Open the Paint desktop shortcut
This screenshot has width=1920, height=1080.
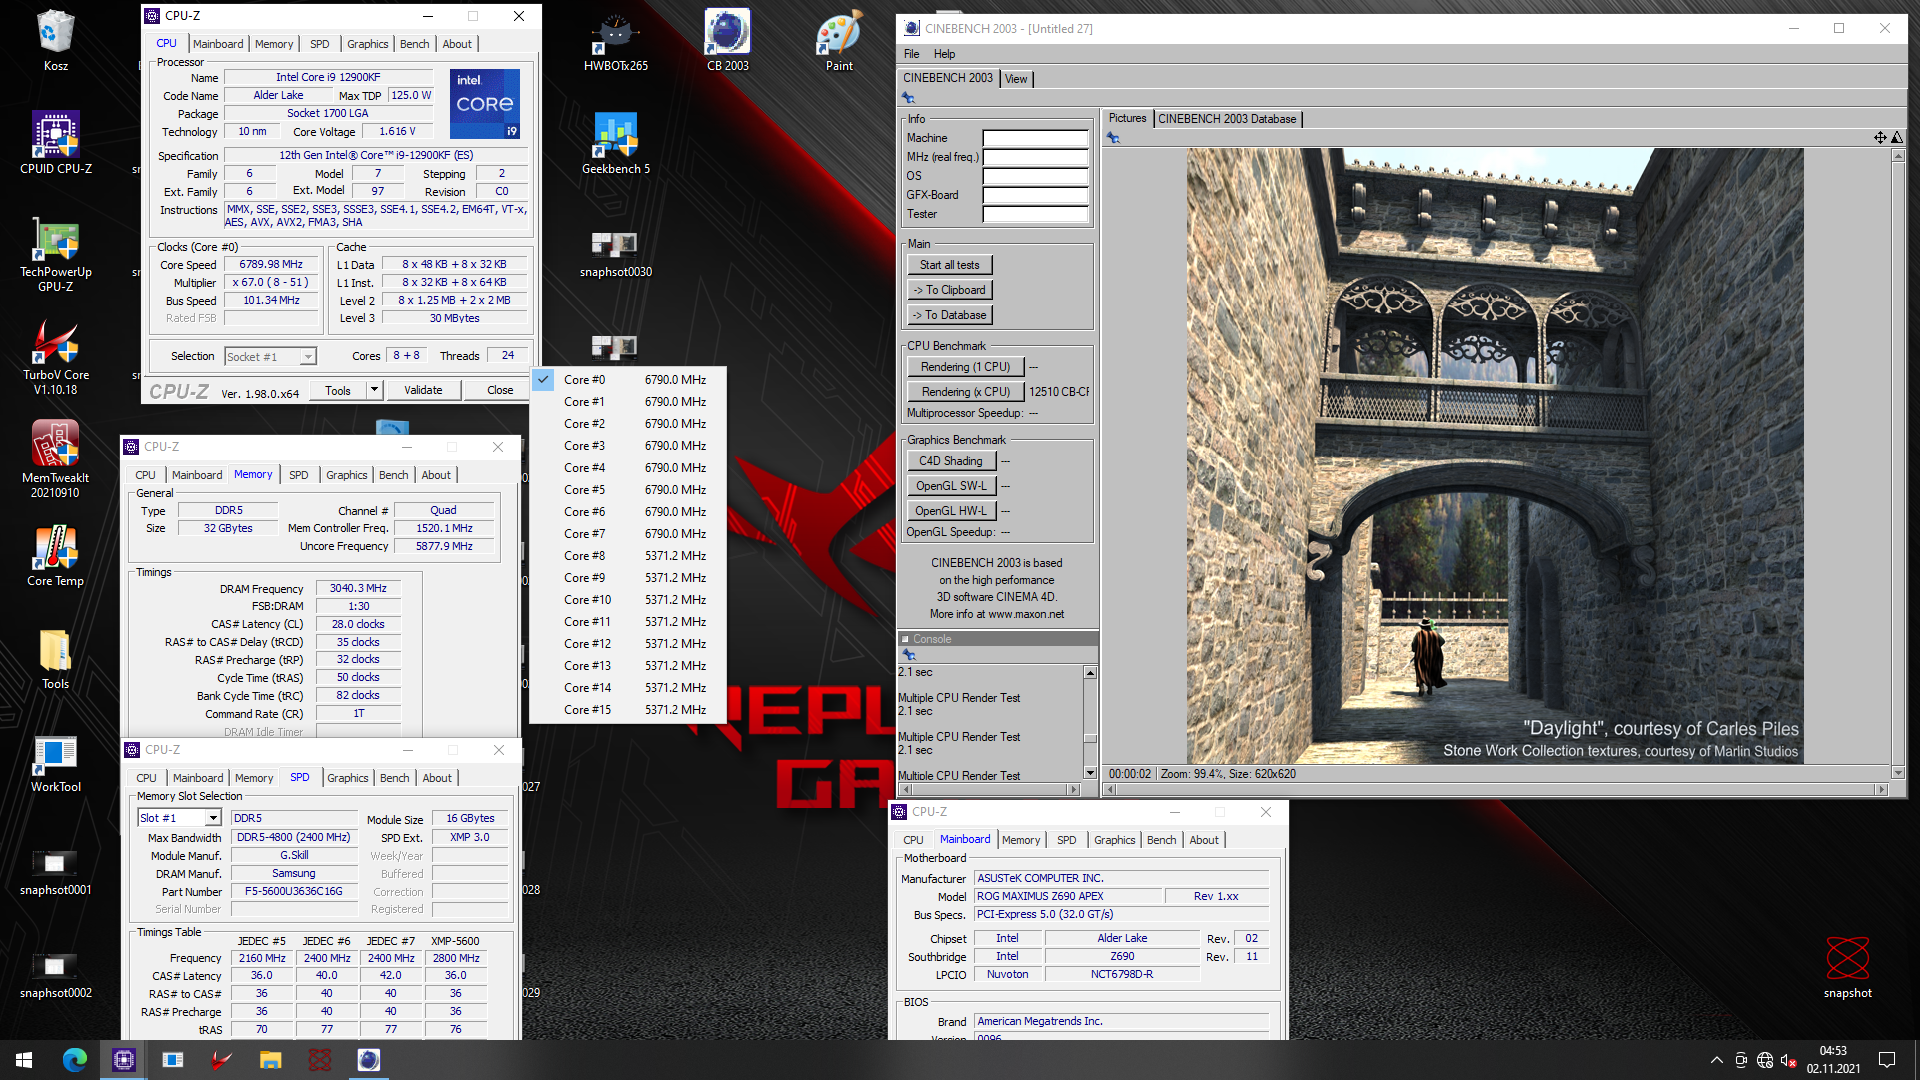(839, 42)
